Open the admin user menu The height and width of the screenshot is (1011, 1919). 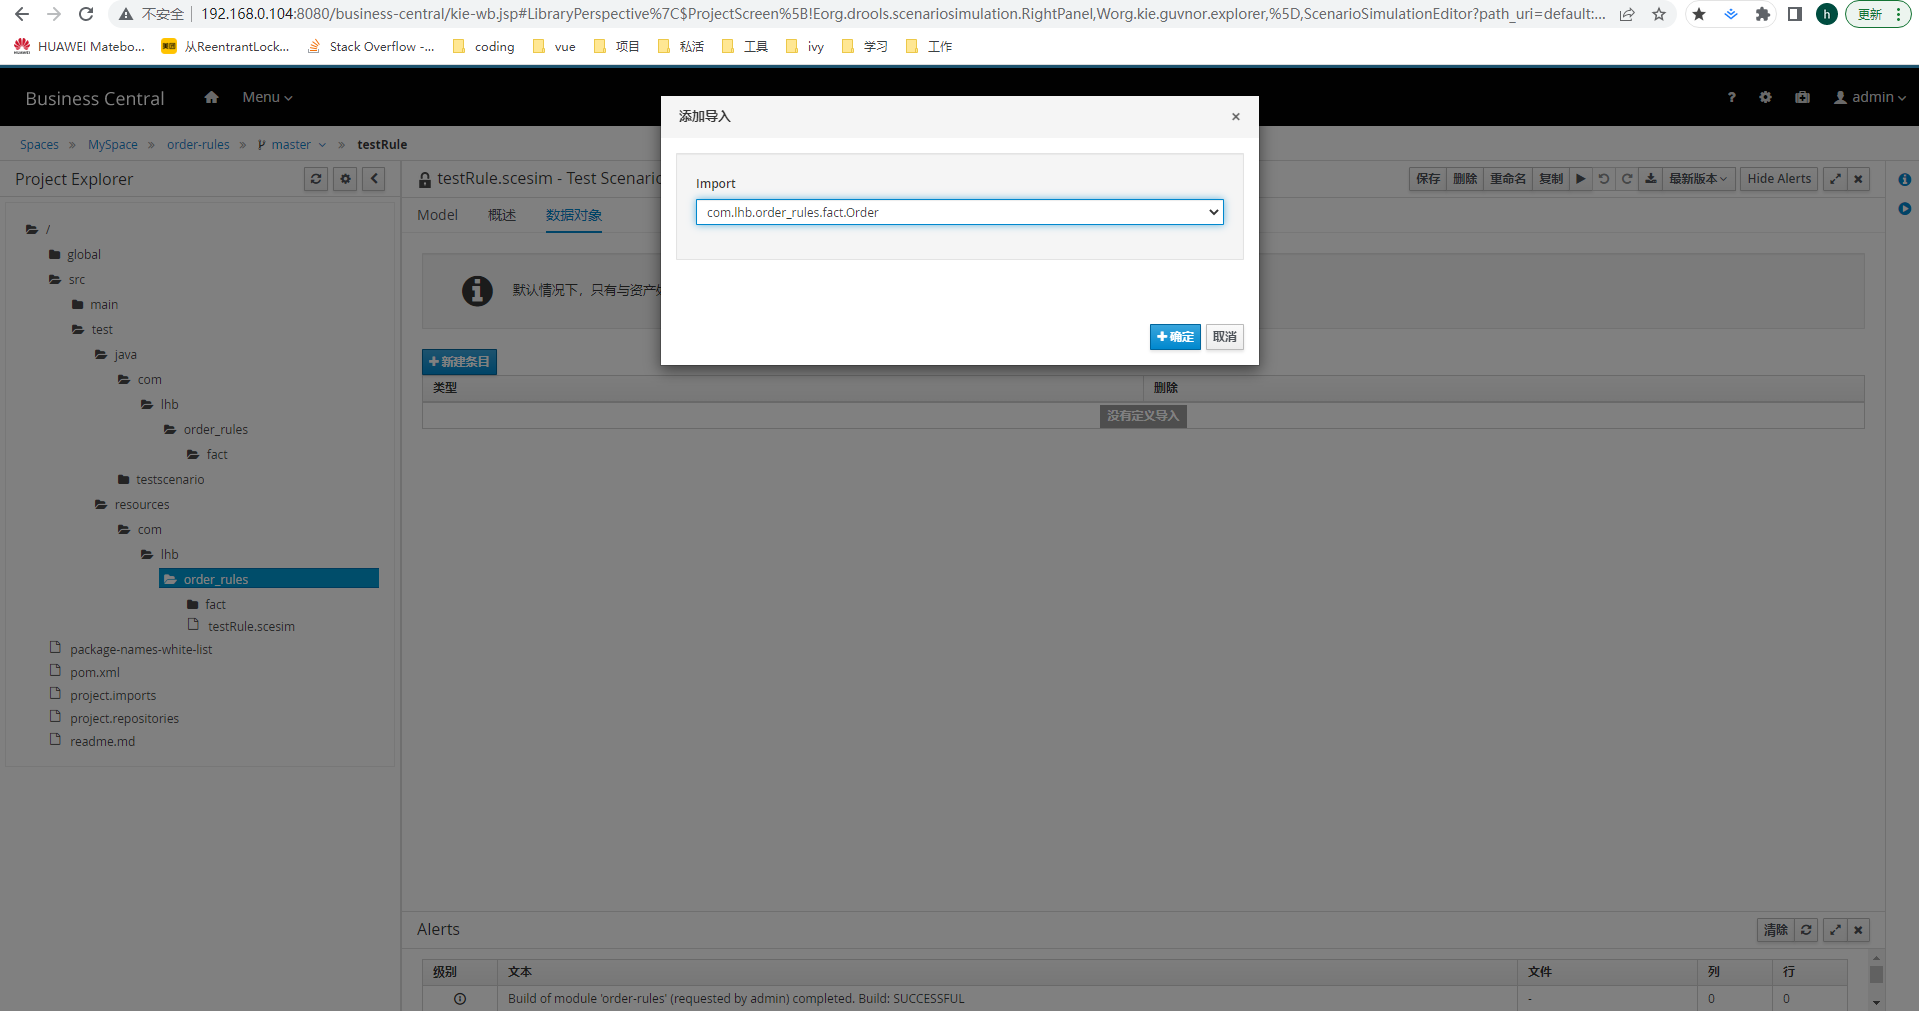coord(1870,97)
